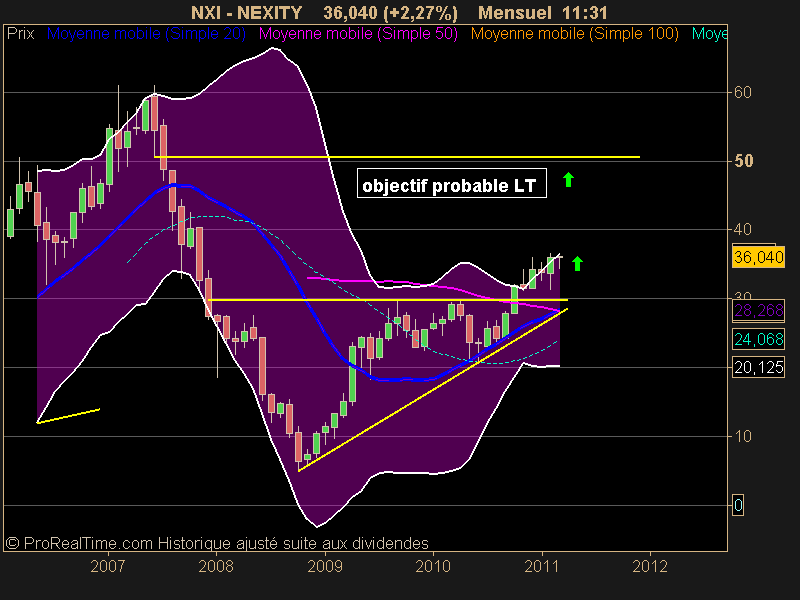Click the 40 price axis label
This screenshot has height=600, width=800.
743,230
